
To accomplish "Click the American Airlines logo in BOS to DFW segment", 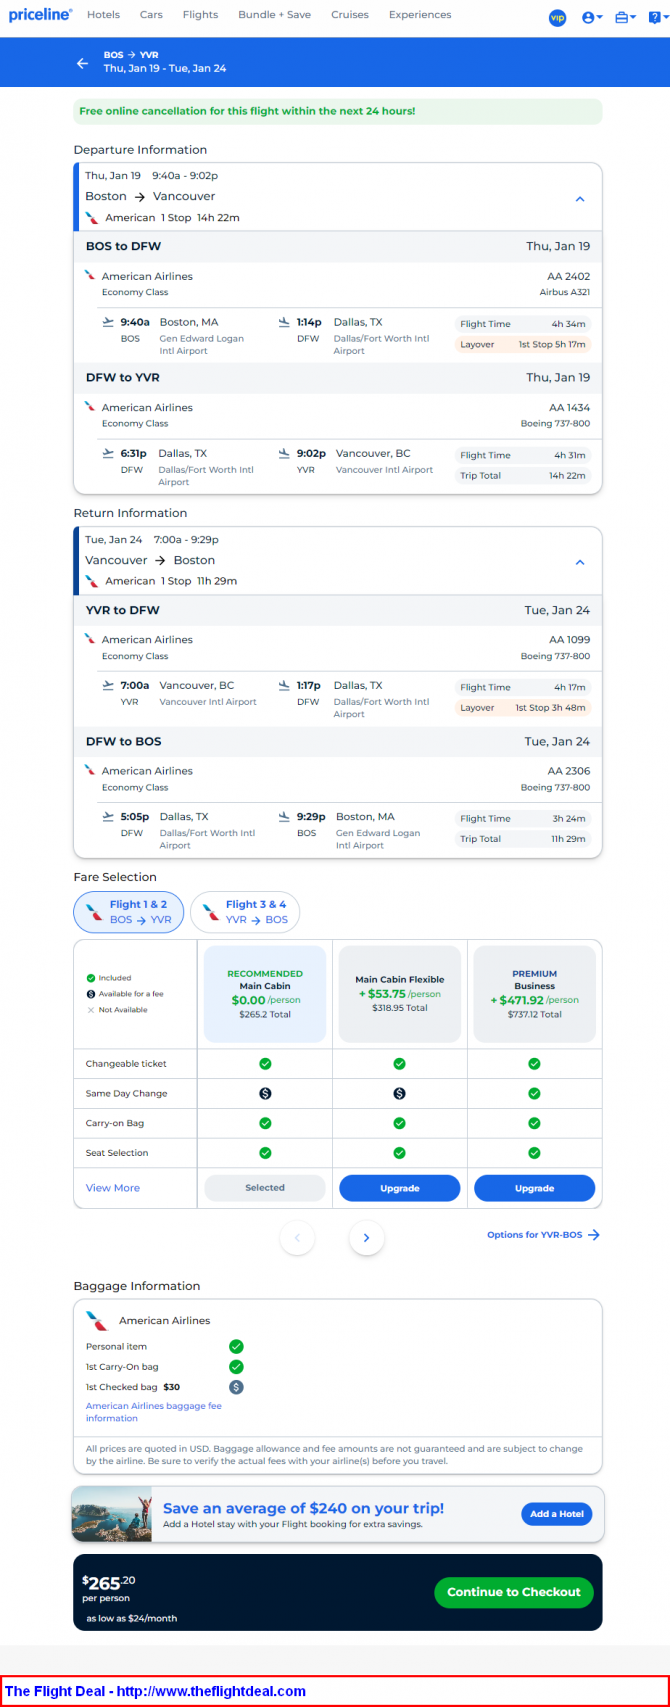I will (x=90, y=276).
